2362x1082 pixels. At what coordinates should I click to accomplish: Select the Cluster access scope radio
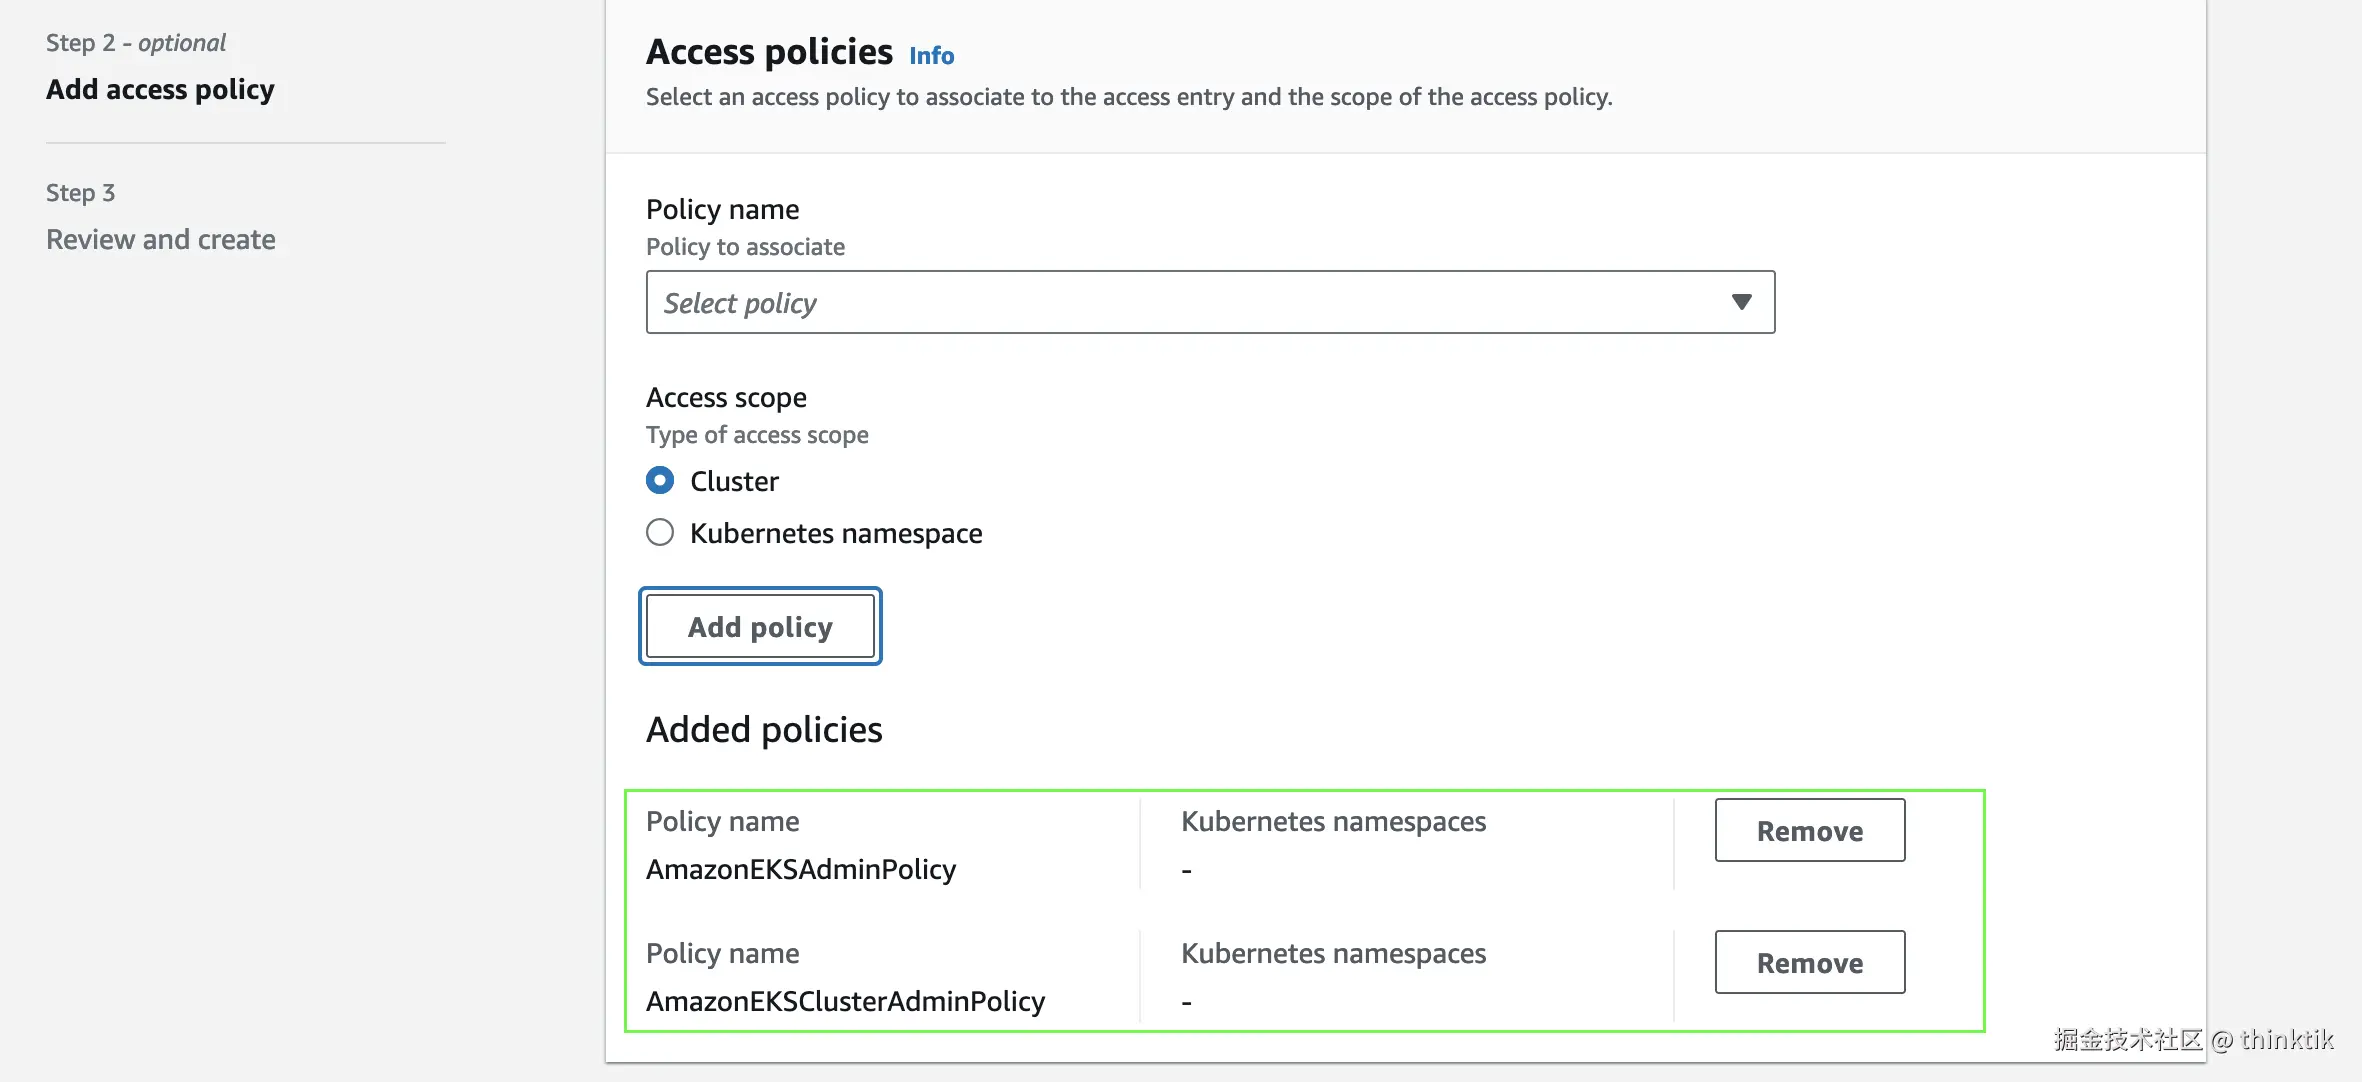tap(660, 481)
